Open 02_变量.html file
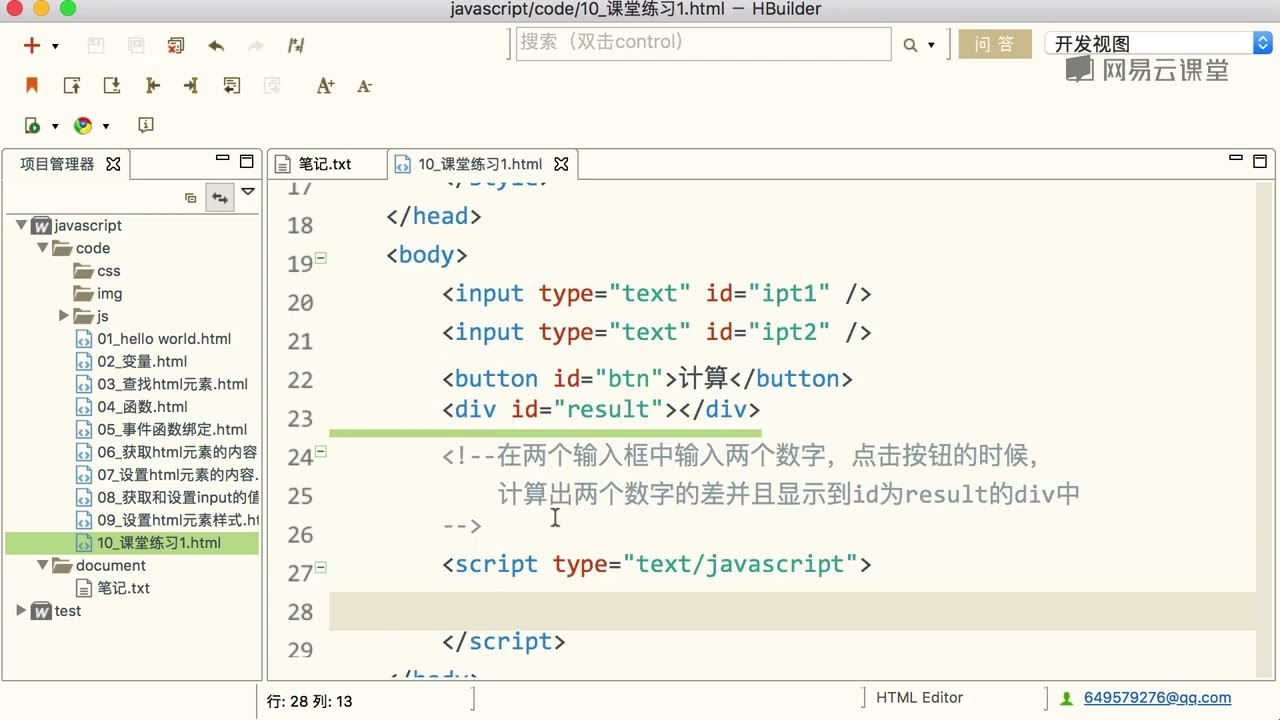This screenshot has height=720, width=1280. click(132, 362)
